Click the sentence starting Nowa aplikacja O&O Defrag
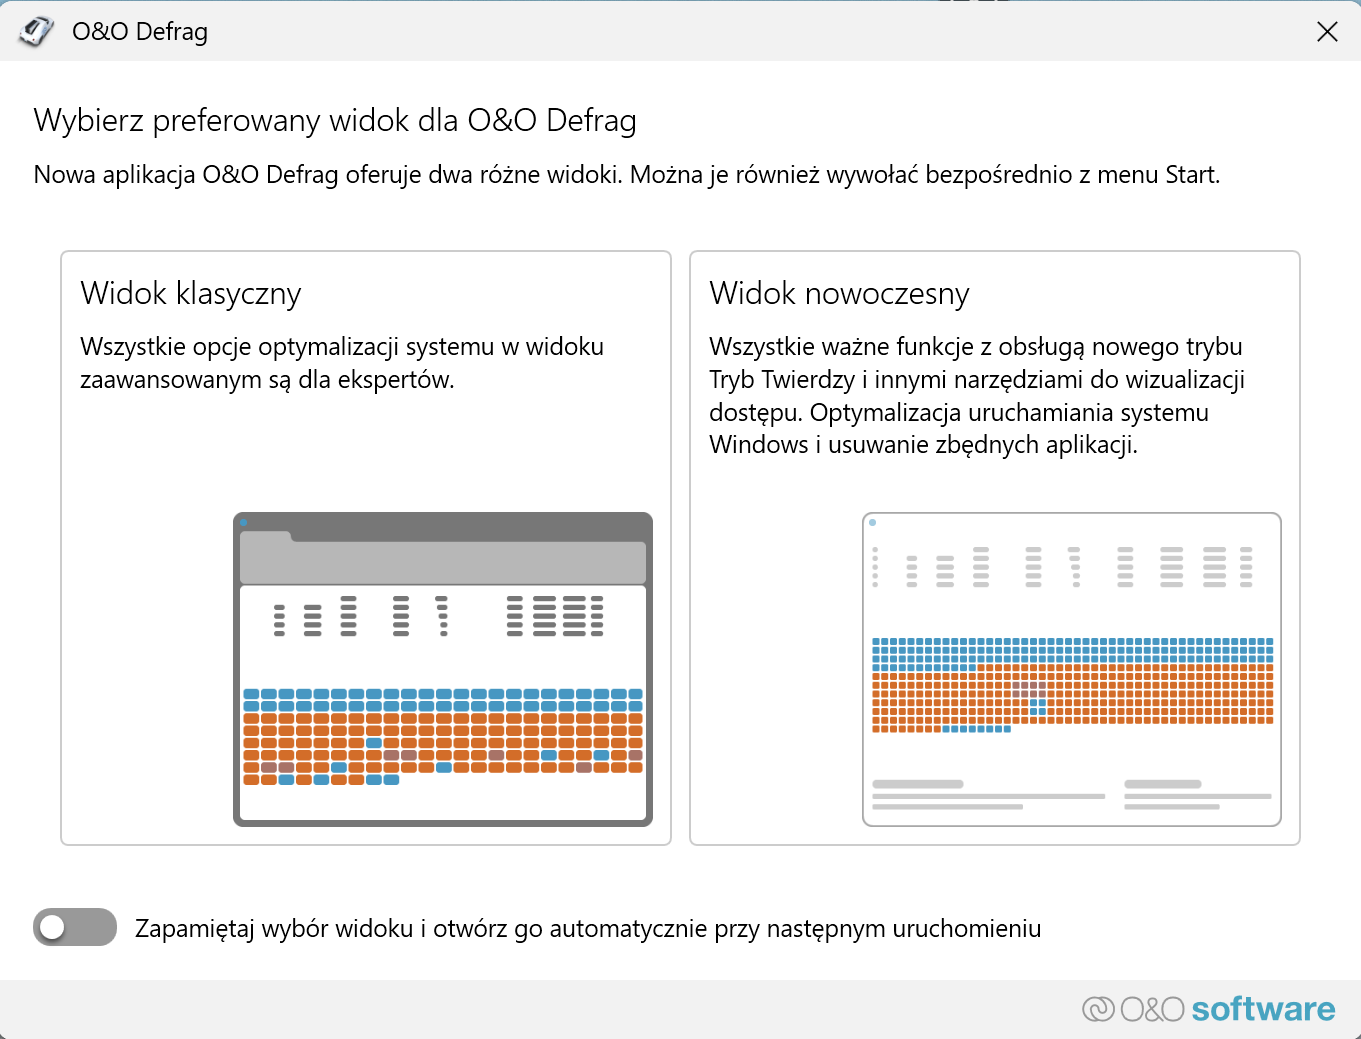Screen dimensions: 1361x1039 (x=627, y=175)
